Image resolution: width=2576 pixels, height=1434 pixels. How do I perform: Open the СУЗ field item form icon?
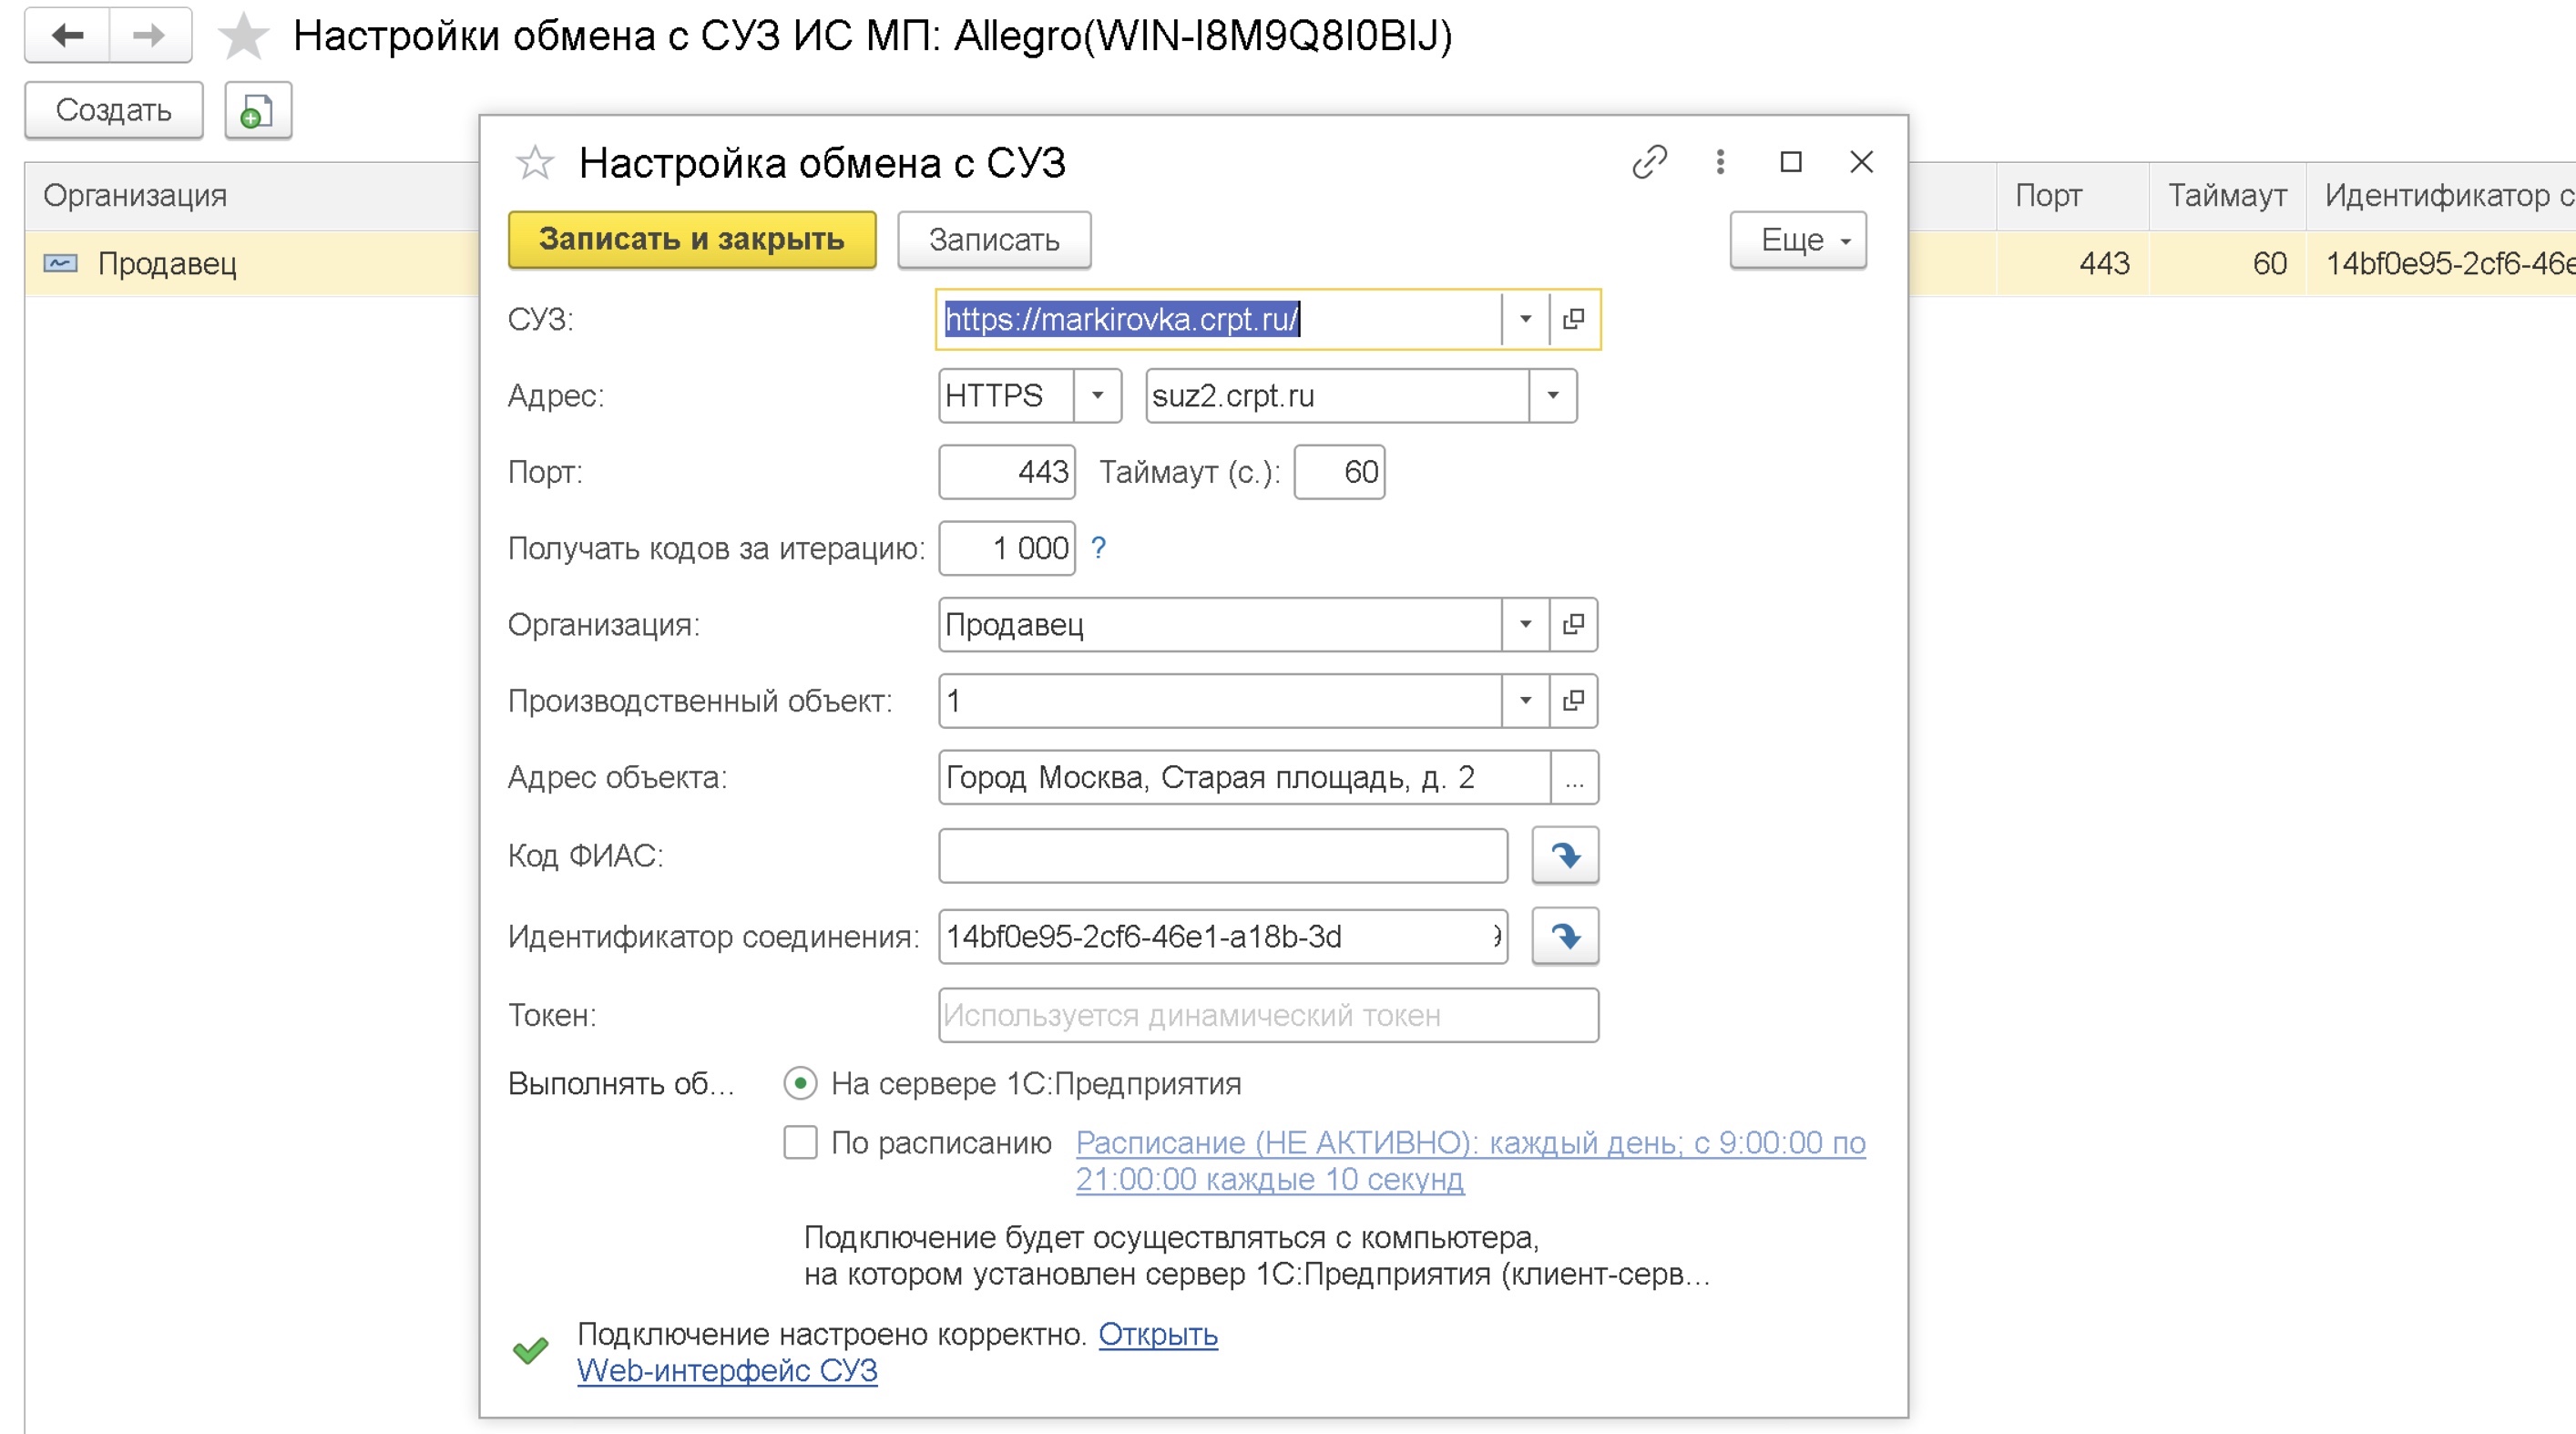point(1573,319)
